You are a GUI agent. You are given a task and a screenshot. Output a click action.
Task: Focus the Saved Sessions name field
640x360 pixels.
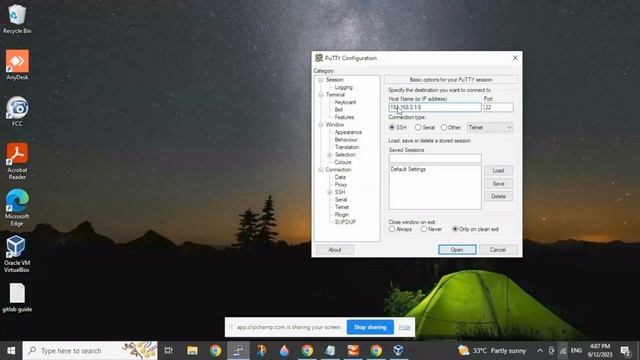(435, 158)
